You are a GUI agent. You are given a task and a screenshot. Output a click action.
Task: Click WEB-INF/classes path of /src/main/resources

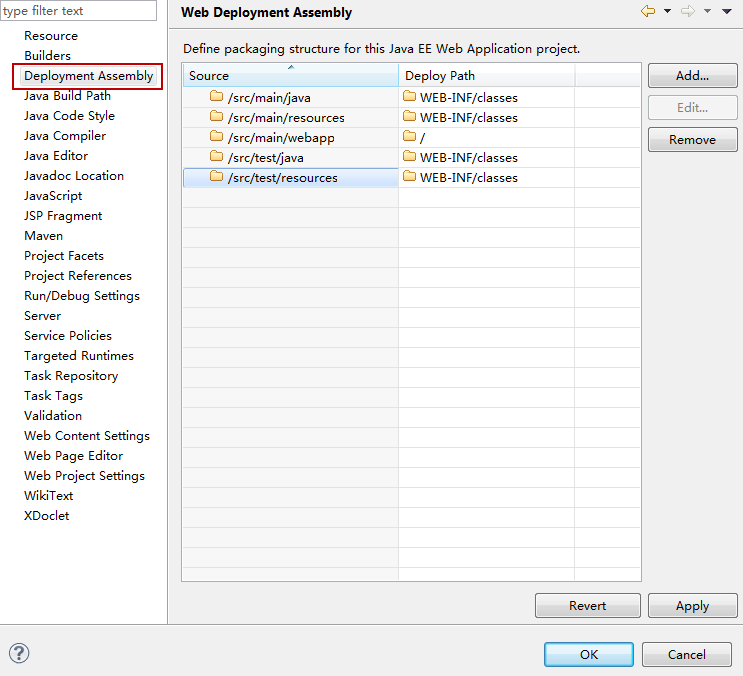469,117
